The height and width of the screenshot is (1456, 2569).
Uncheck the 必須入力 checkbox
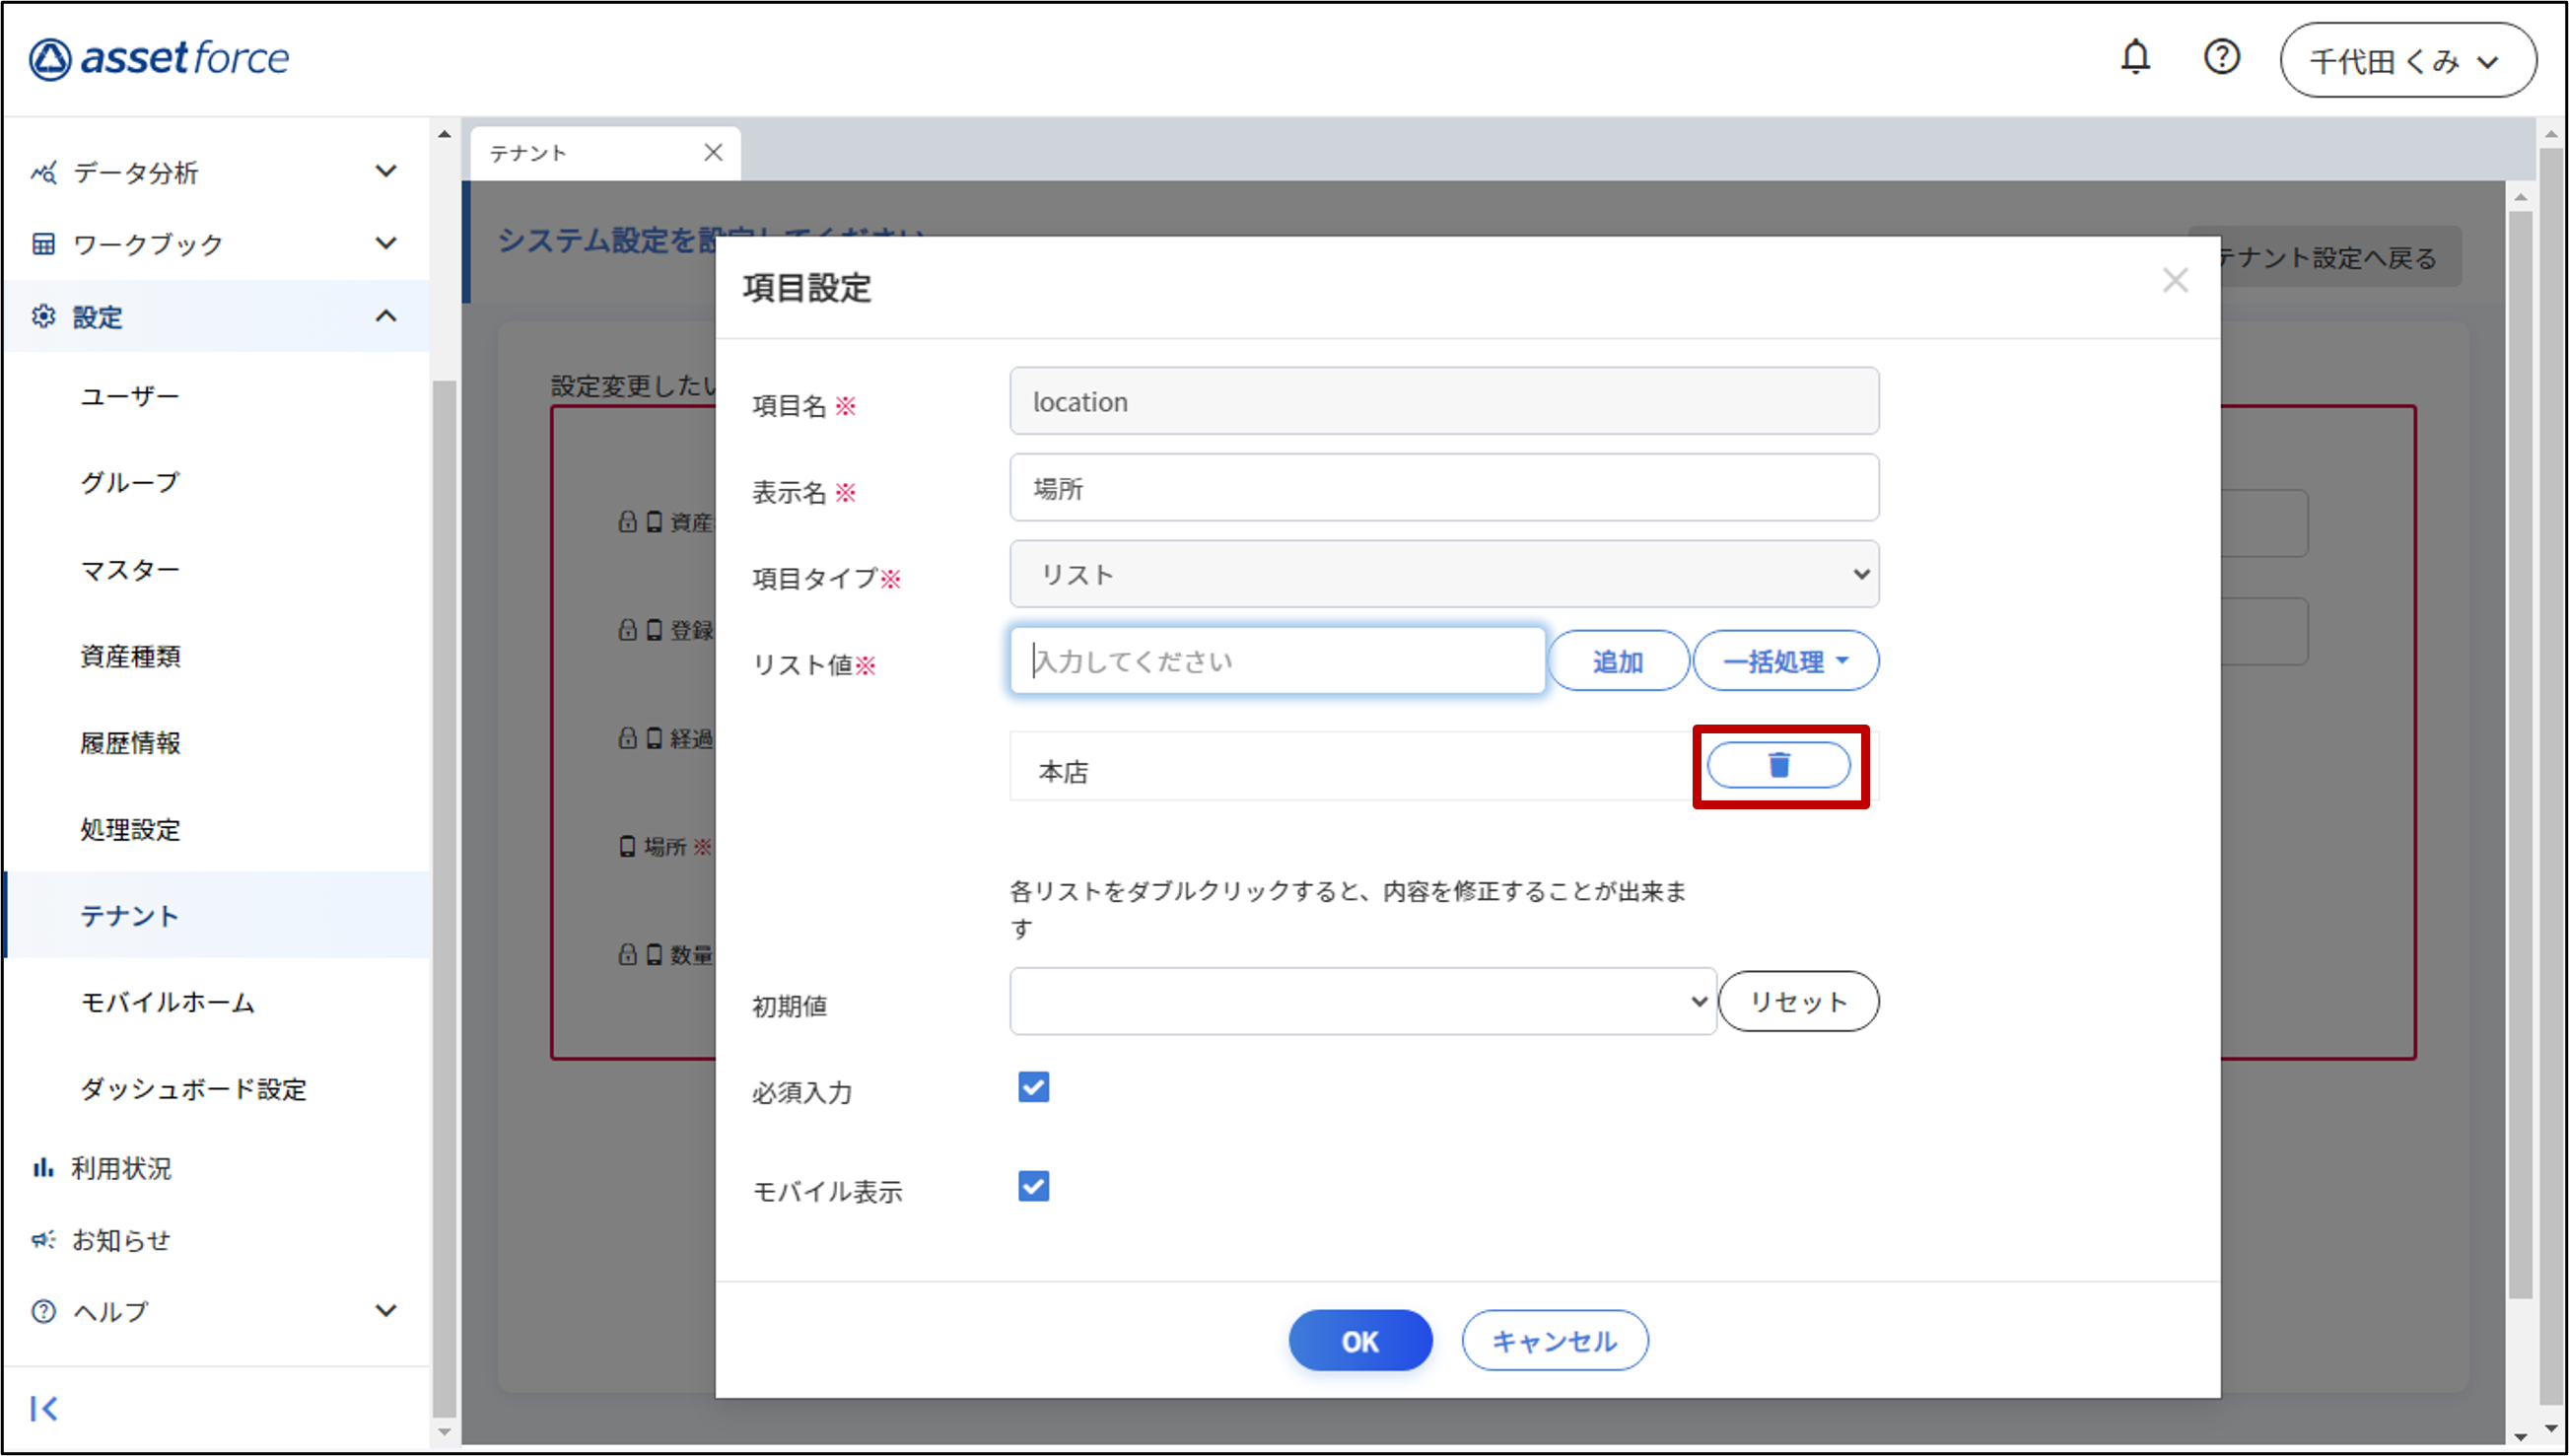pos(1033,1087)
